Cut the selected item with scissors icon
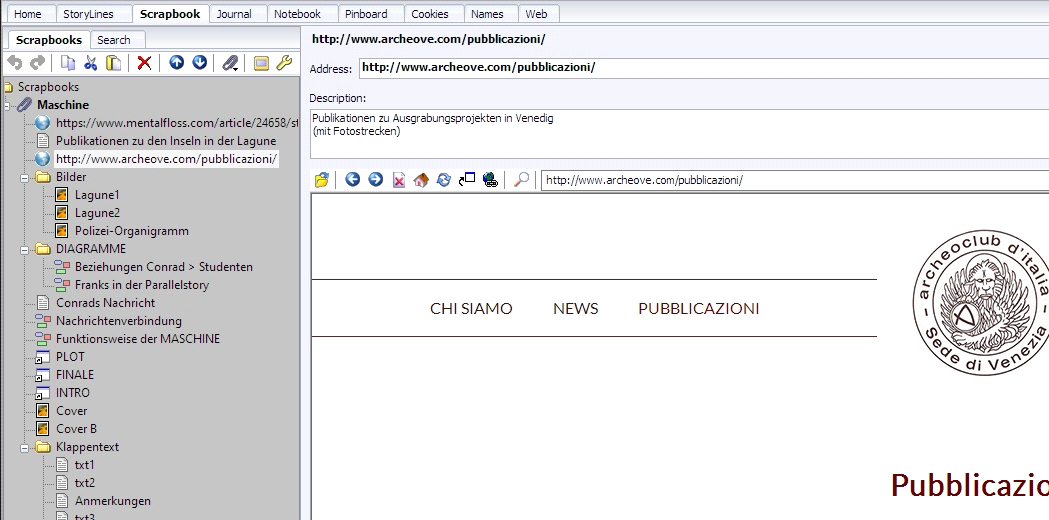Viewport: 1049px width, 520px height. pos(91,63)
